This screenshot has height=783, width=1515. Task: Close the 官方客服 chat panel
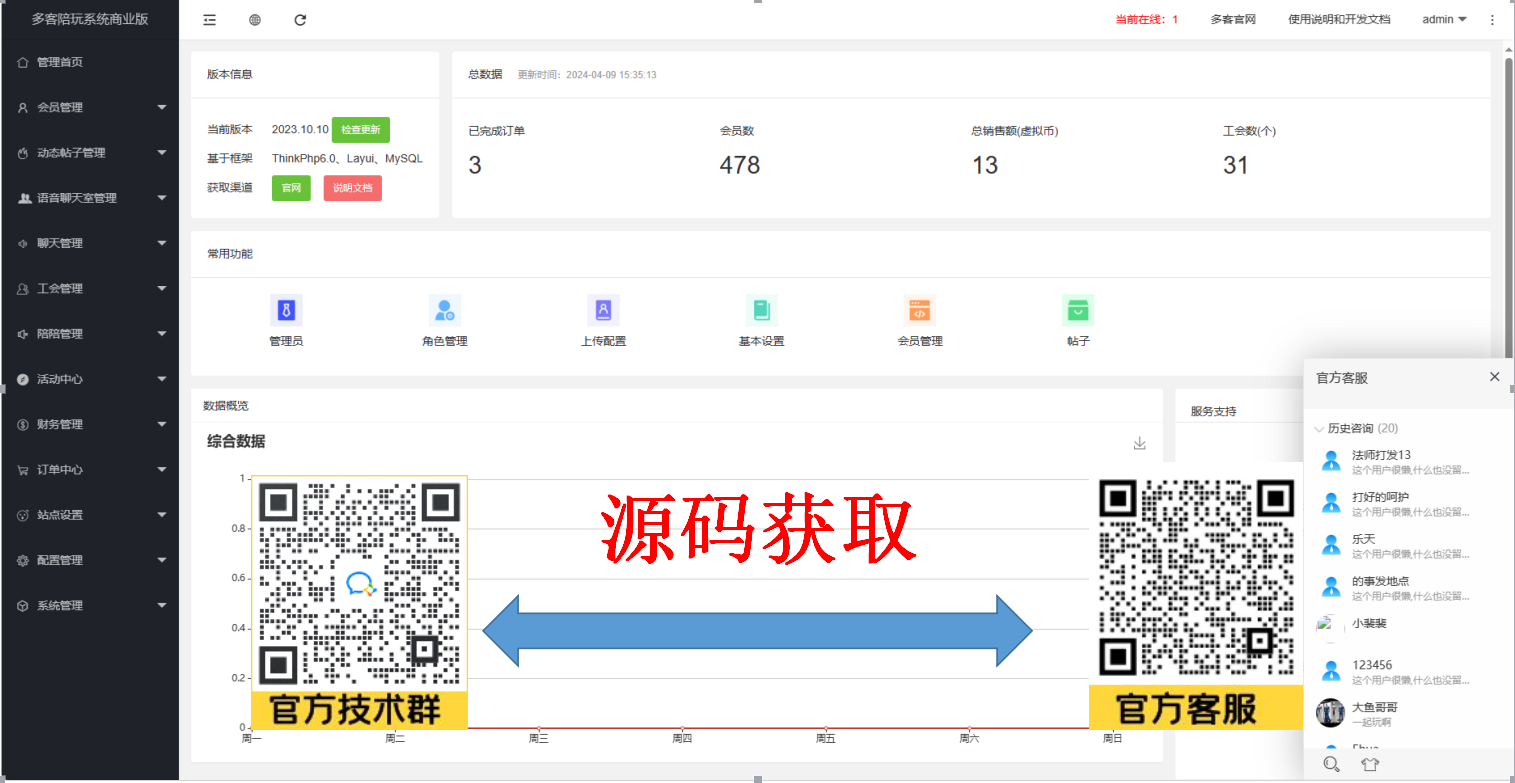(1494, 376)
